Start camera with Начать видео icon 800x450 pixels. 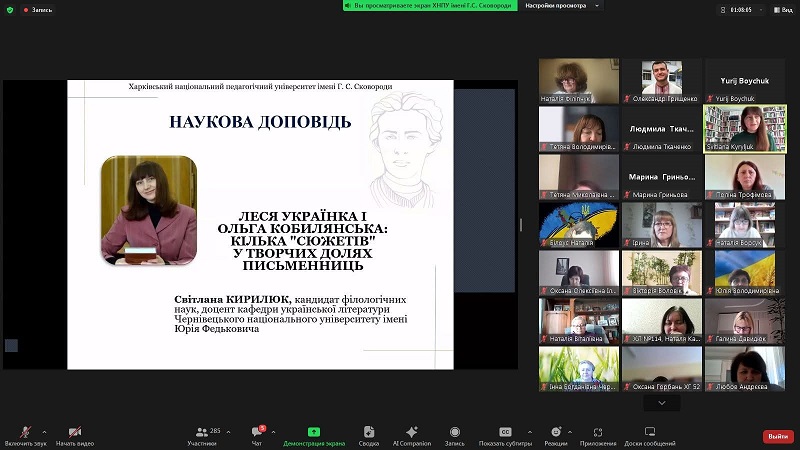(75, 432)
